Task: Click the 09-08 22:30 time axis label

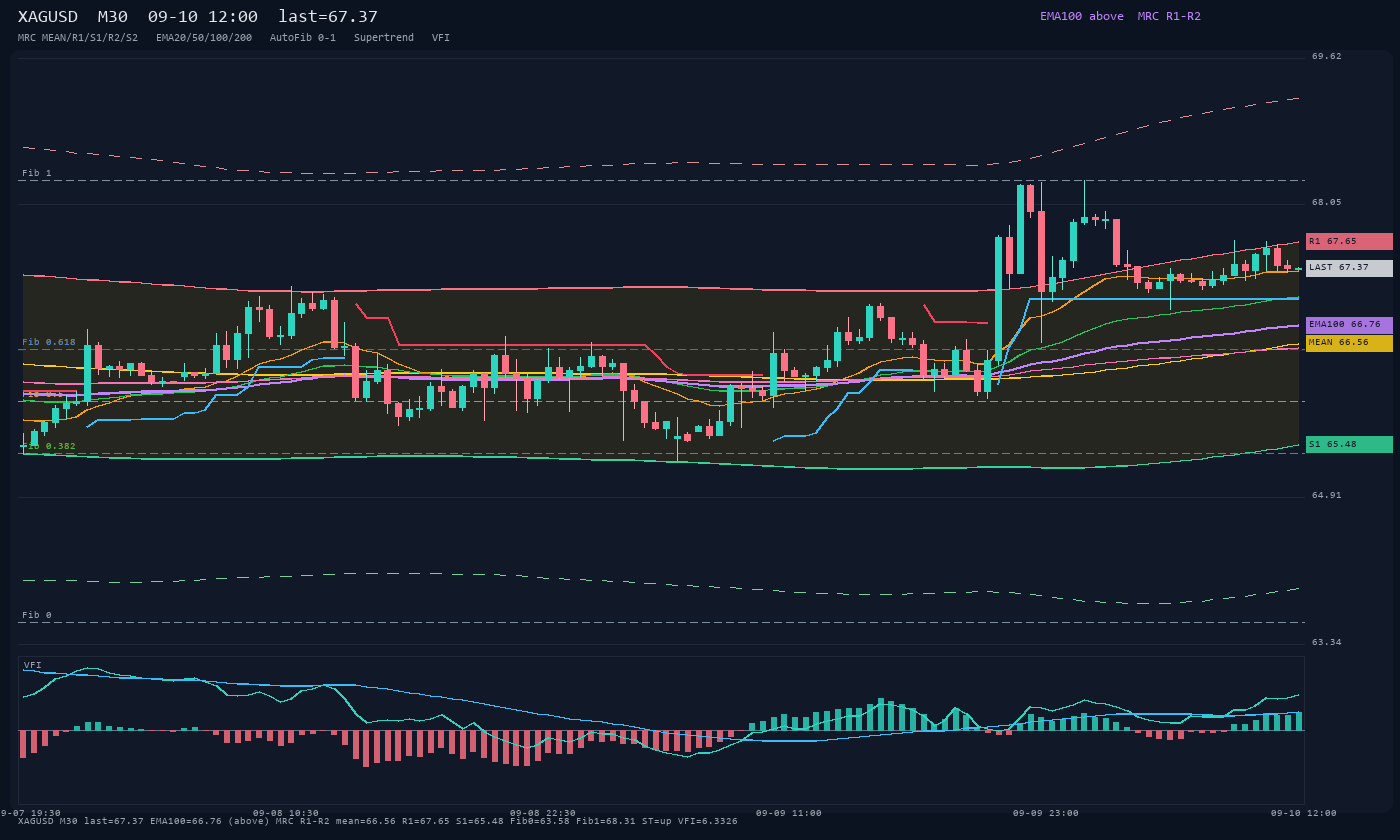Action: tap(543, 813)
